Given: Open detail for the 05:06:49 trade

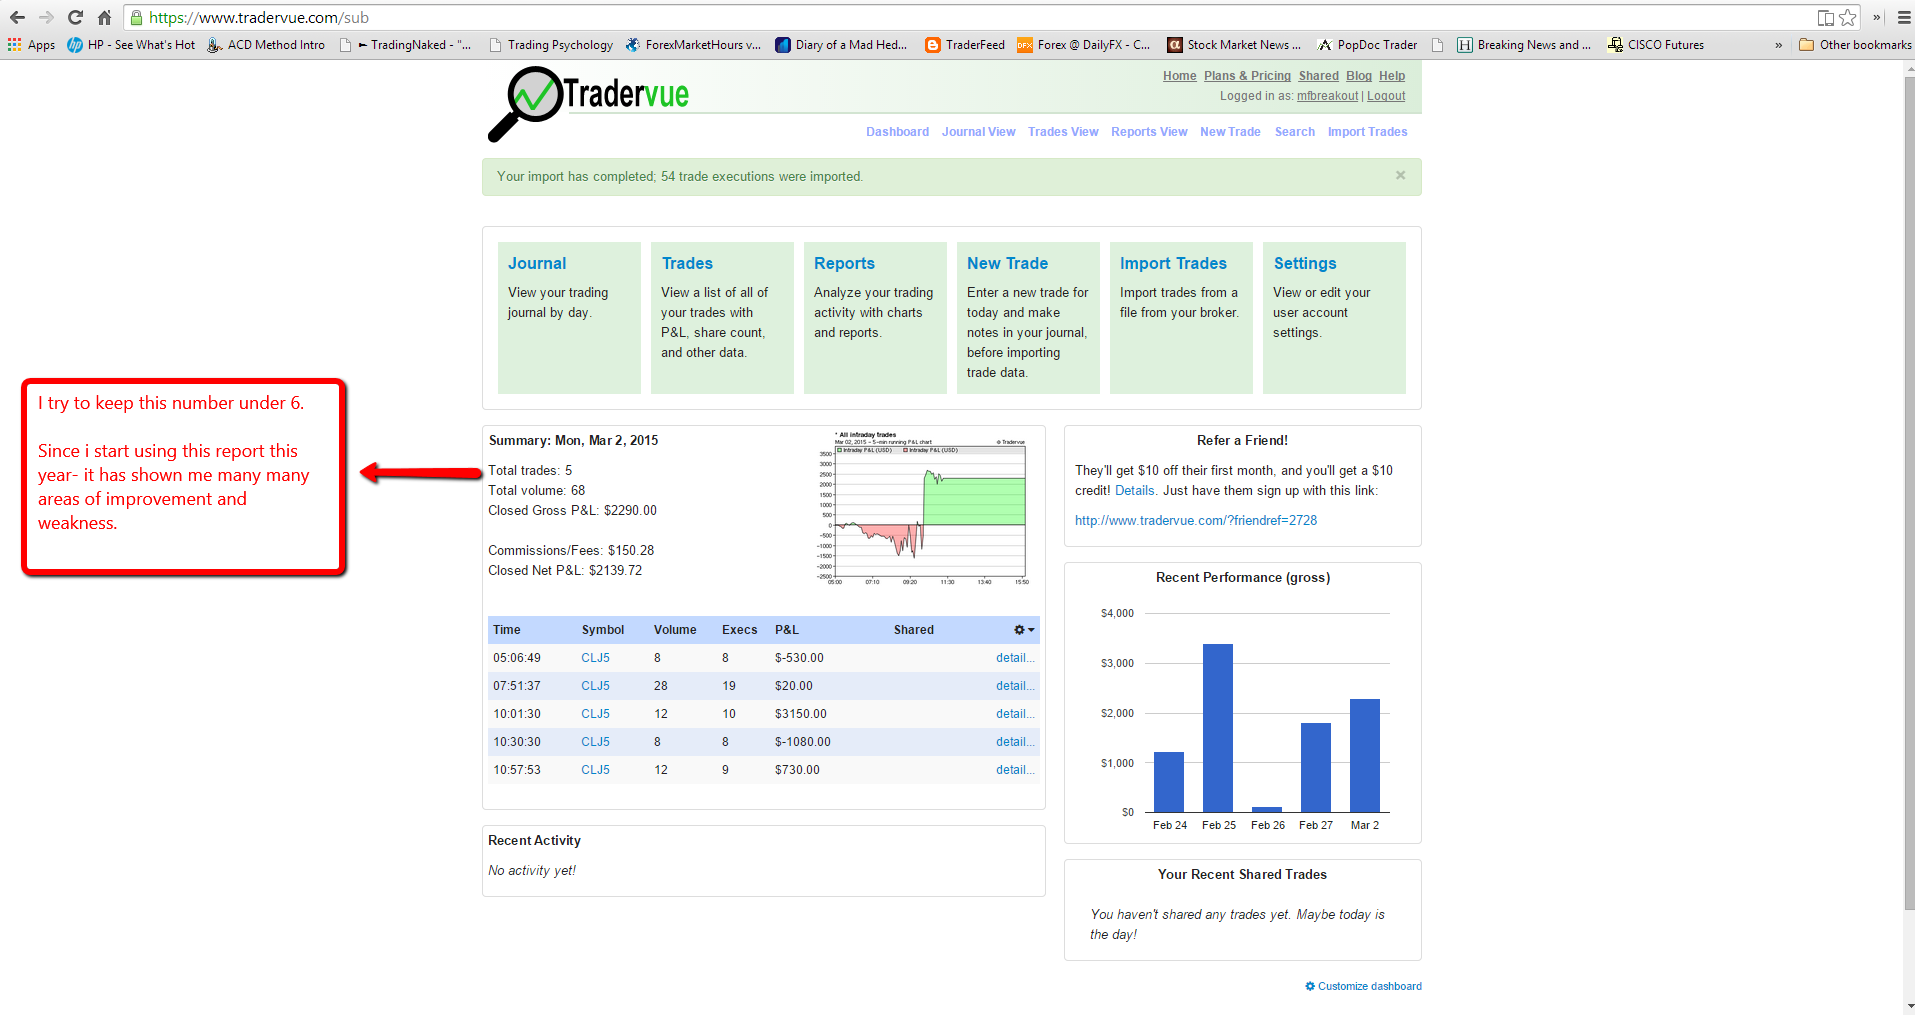Looking at the screenshot, I should (1015, 658).
